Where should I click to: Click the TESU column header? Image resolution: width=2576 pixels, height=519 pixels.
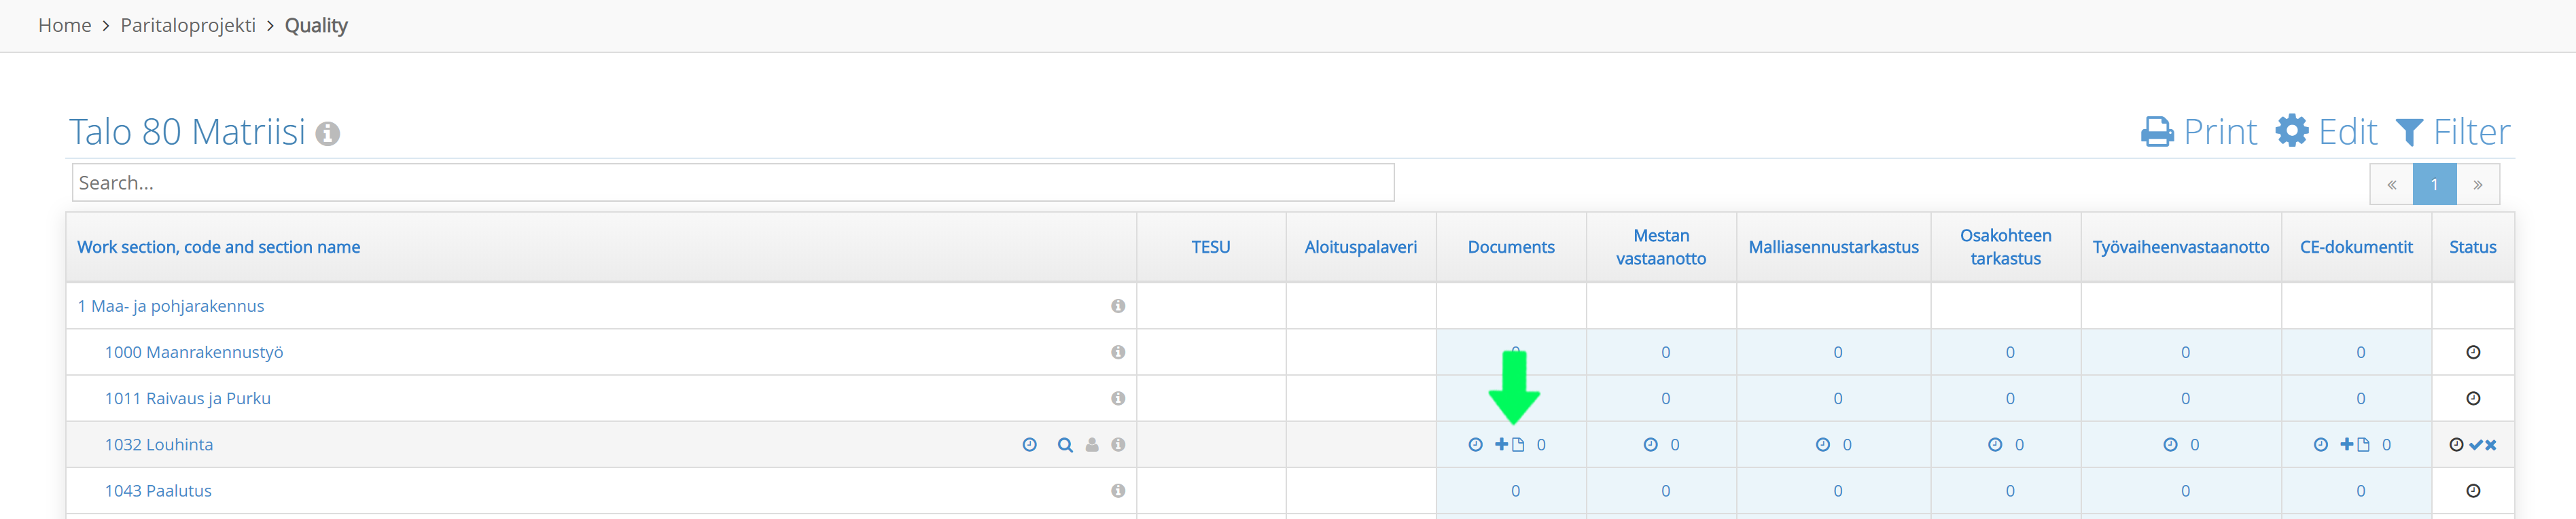(x=1210, y=247)
